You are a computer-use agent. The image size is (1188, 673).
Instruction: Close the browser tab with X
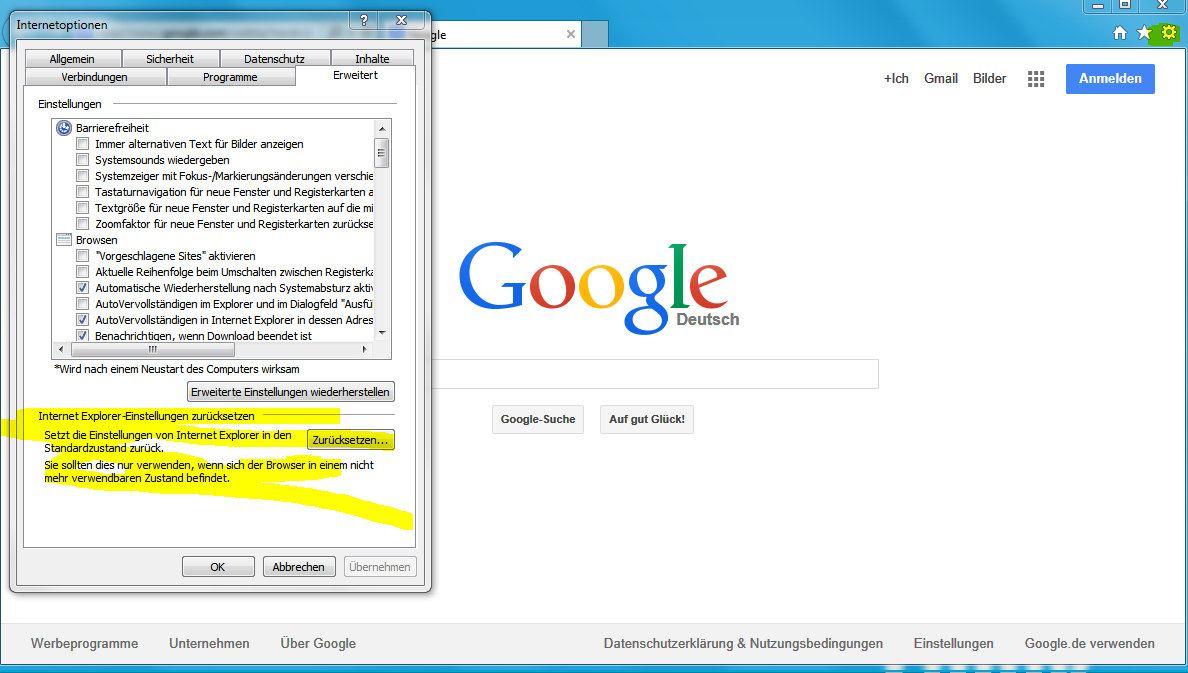point(571,34)
